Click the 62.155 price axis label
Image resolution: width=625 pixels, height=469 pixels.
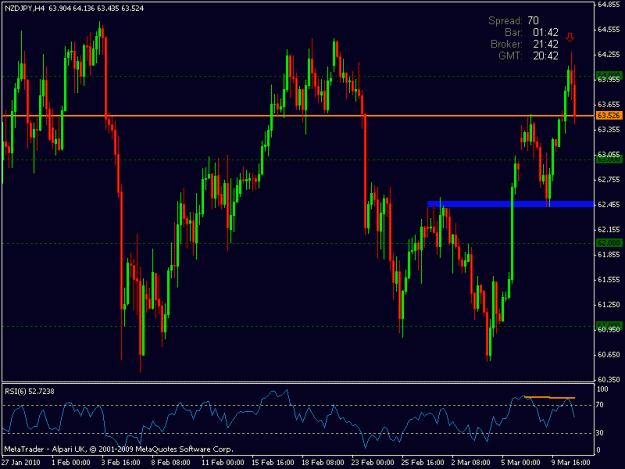pyautogui.click(x=609, y=230)
